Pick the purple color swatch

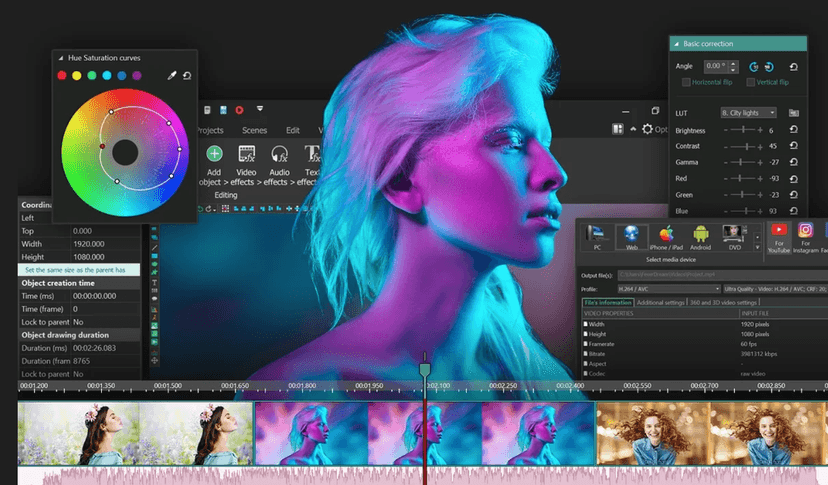[x=137, y=76]
